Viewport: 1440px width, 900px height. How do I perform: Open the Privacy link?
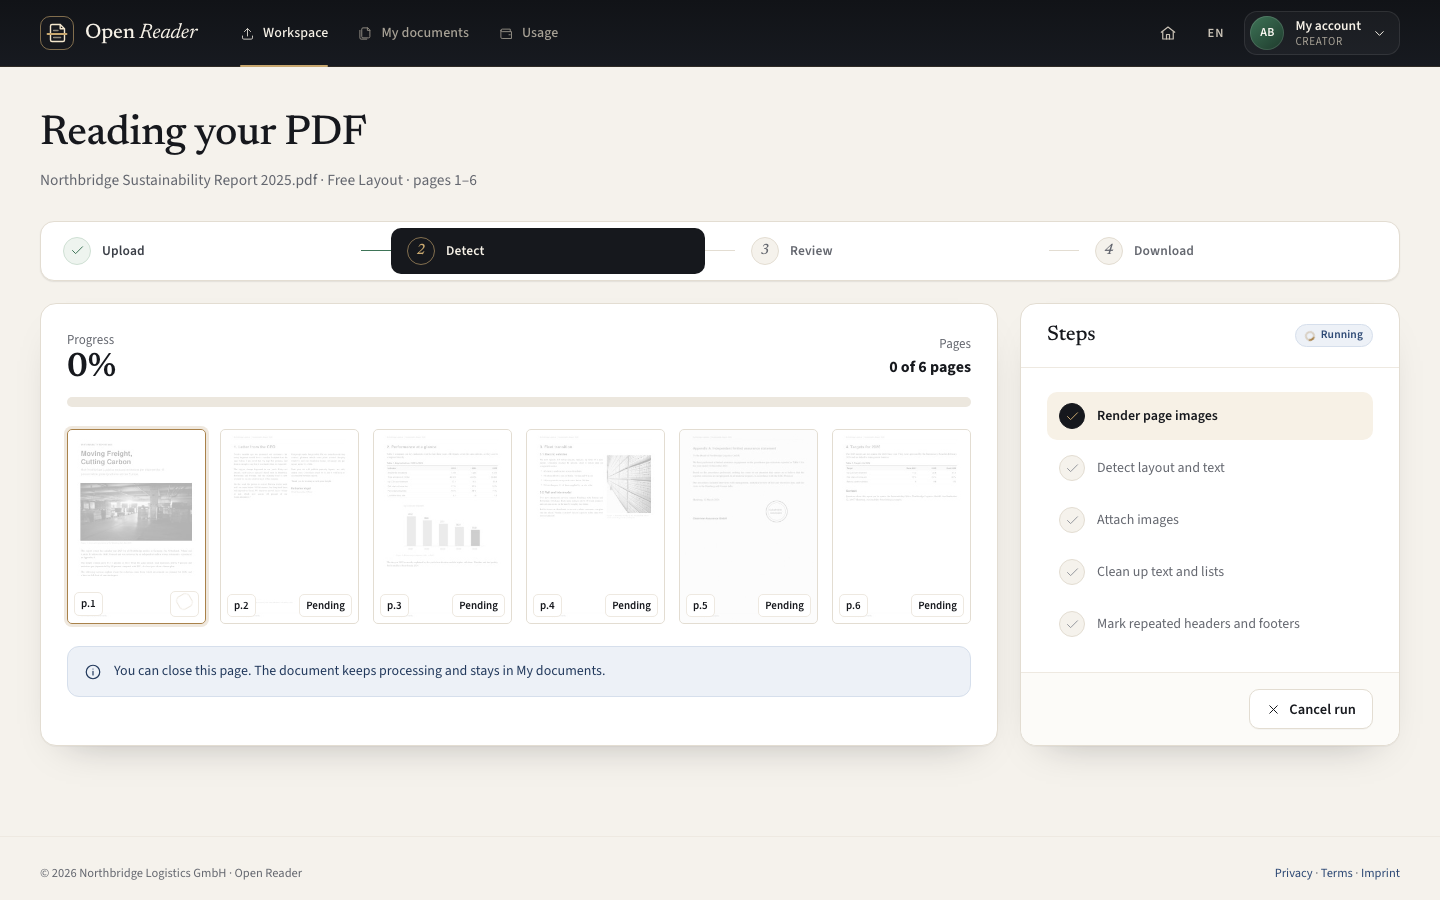pos(1293,873)
